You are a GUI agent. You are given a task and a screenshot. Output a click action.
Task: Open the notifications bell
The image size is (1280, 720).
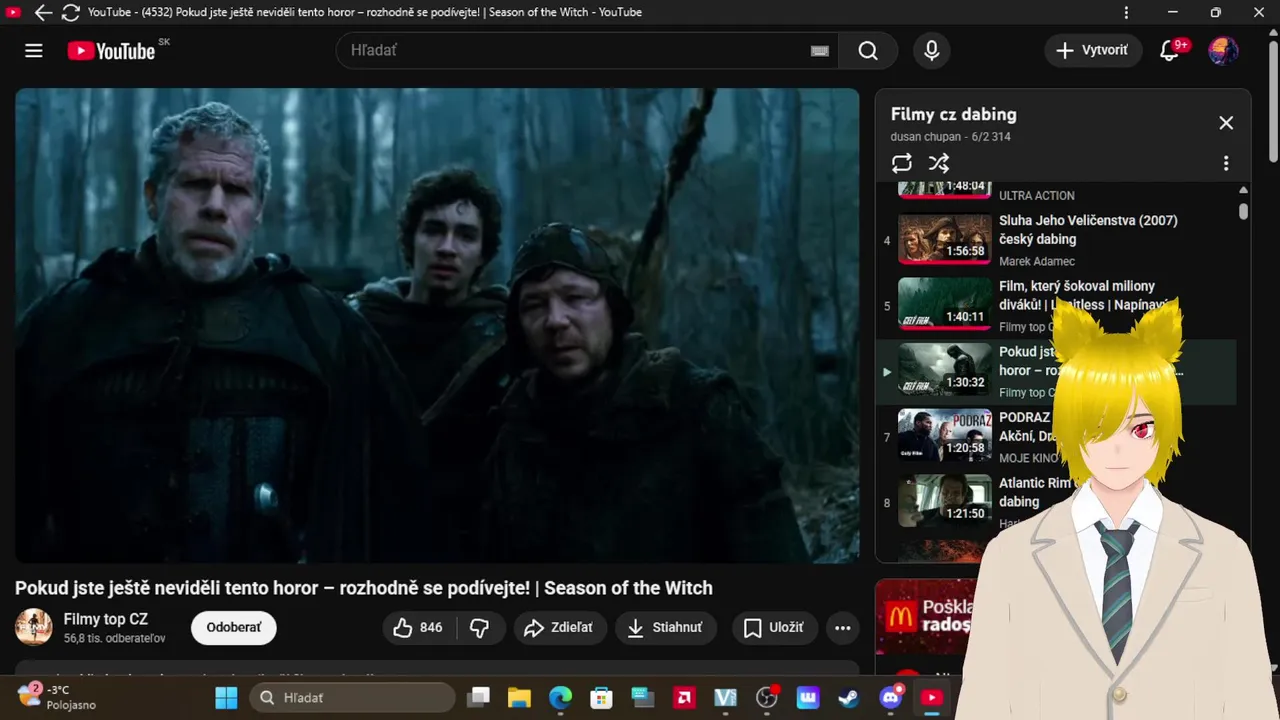pos(1169,51)
